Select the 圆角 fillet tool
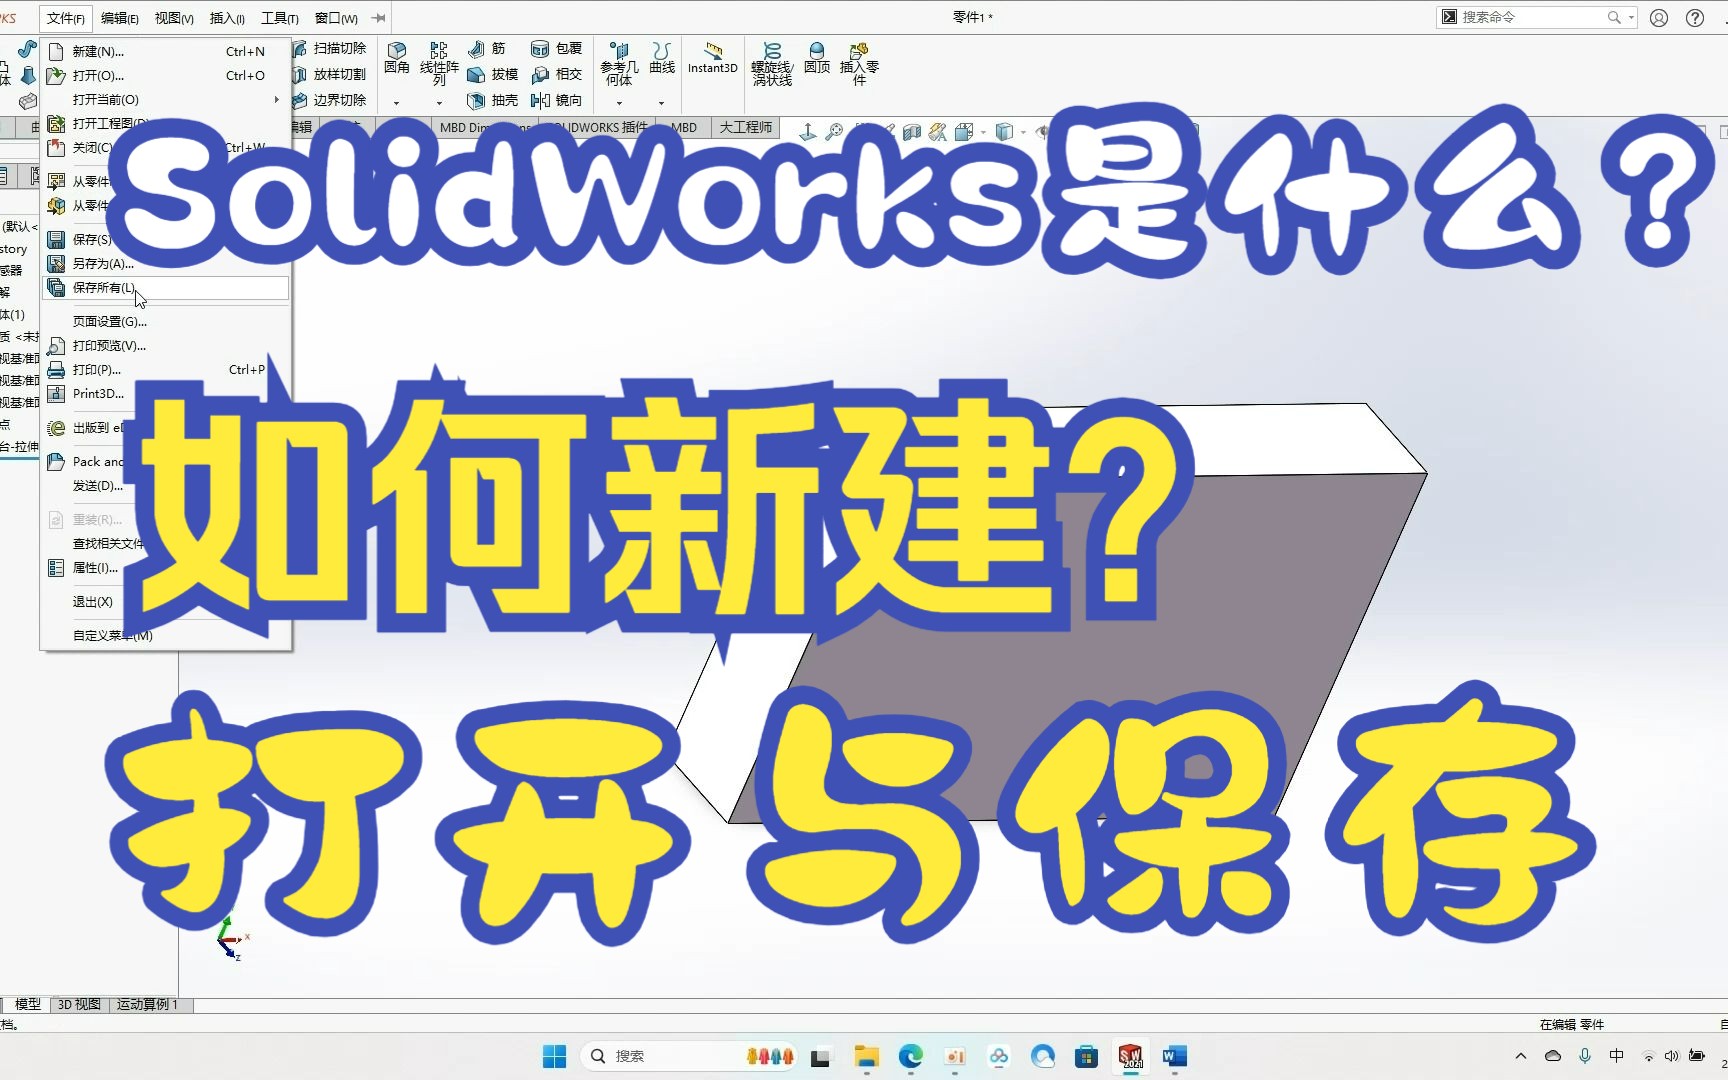 (397, 58)
